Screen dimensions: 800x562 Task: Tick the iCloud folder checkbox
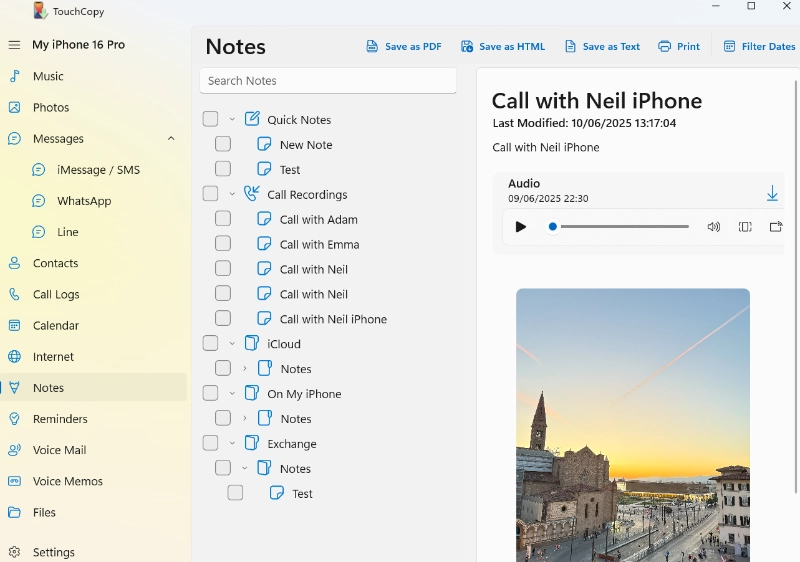210,343
